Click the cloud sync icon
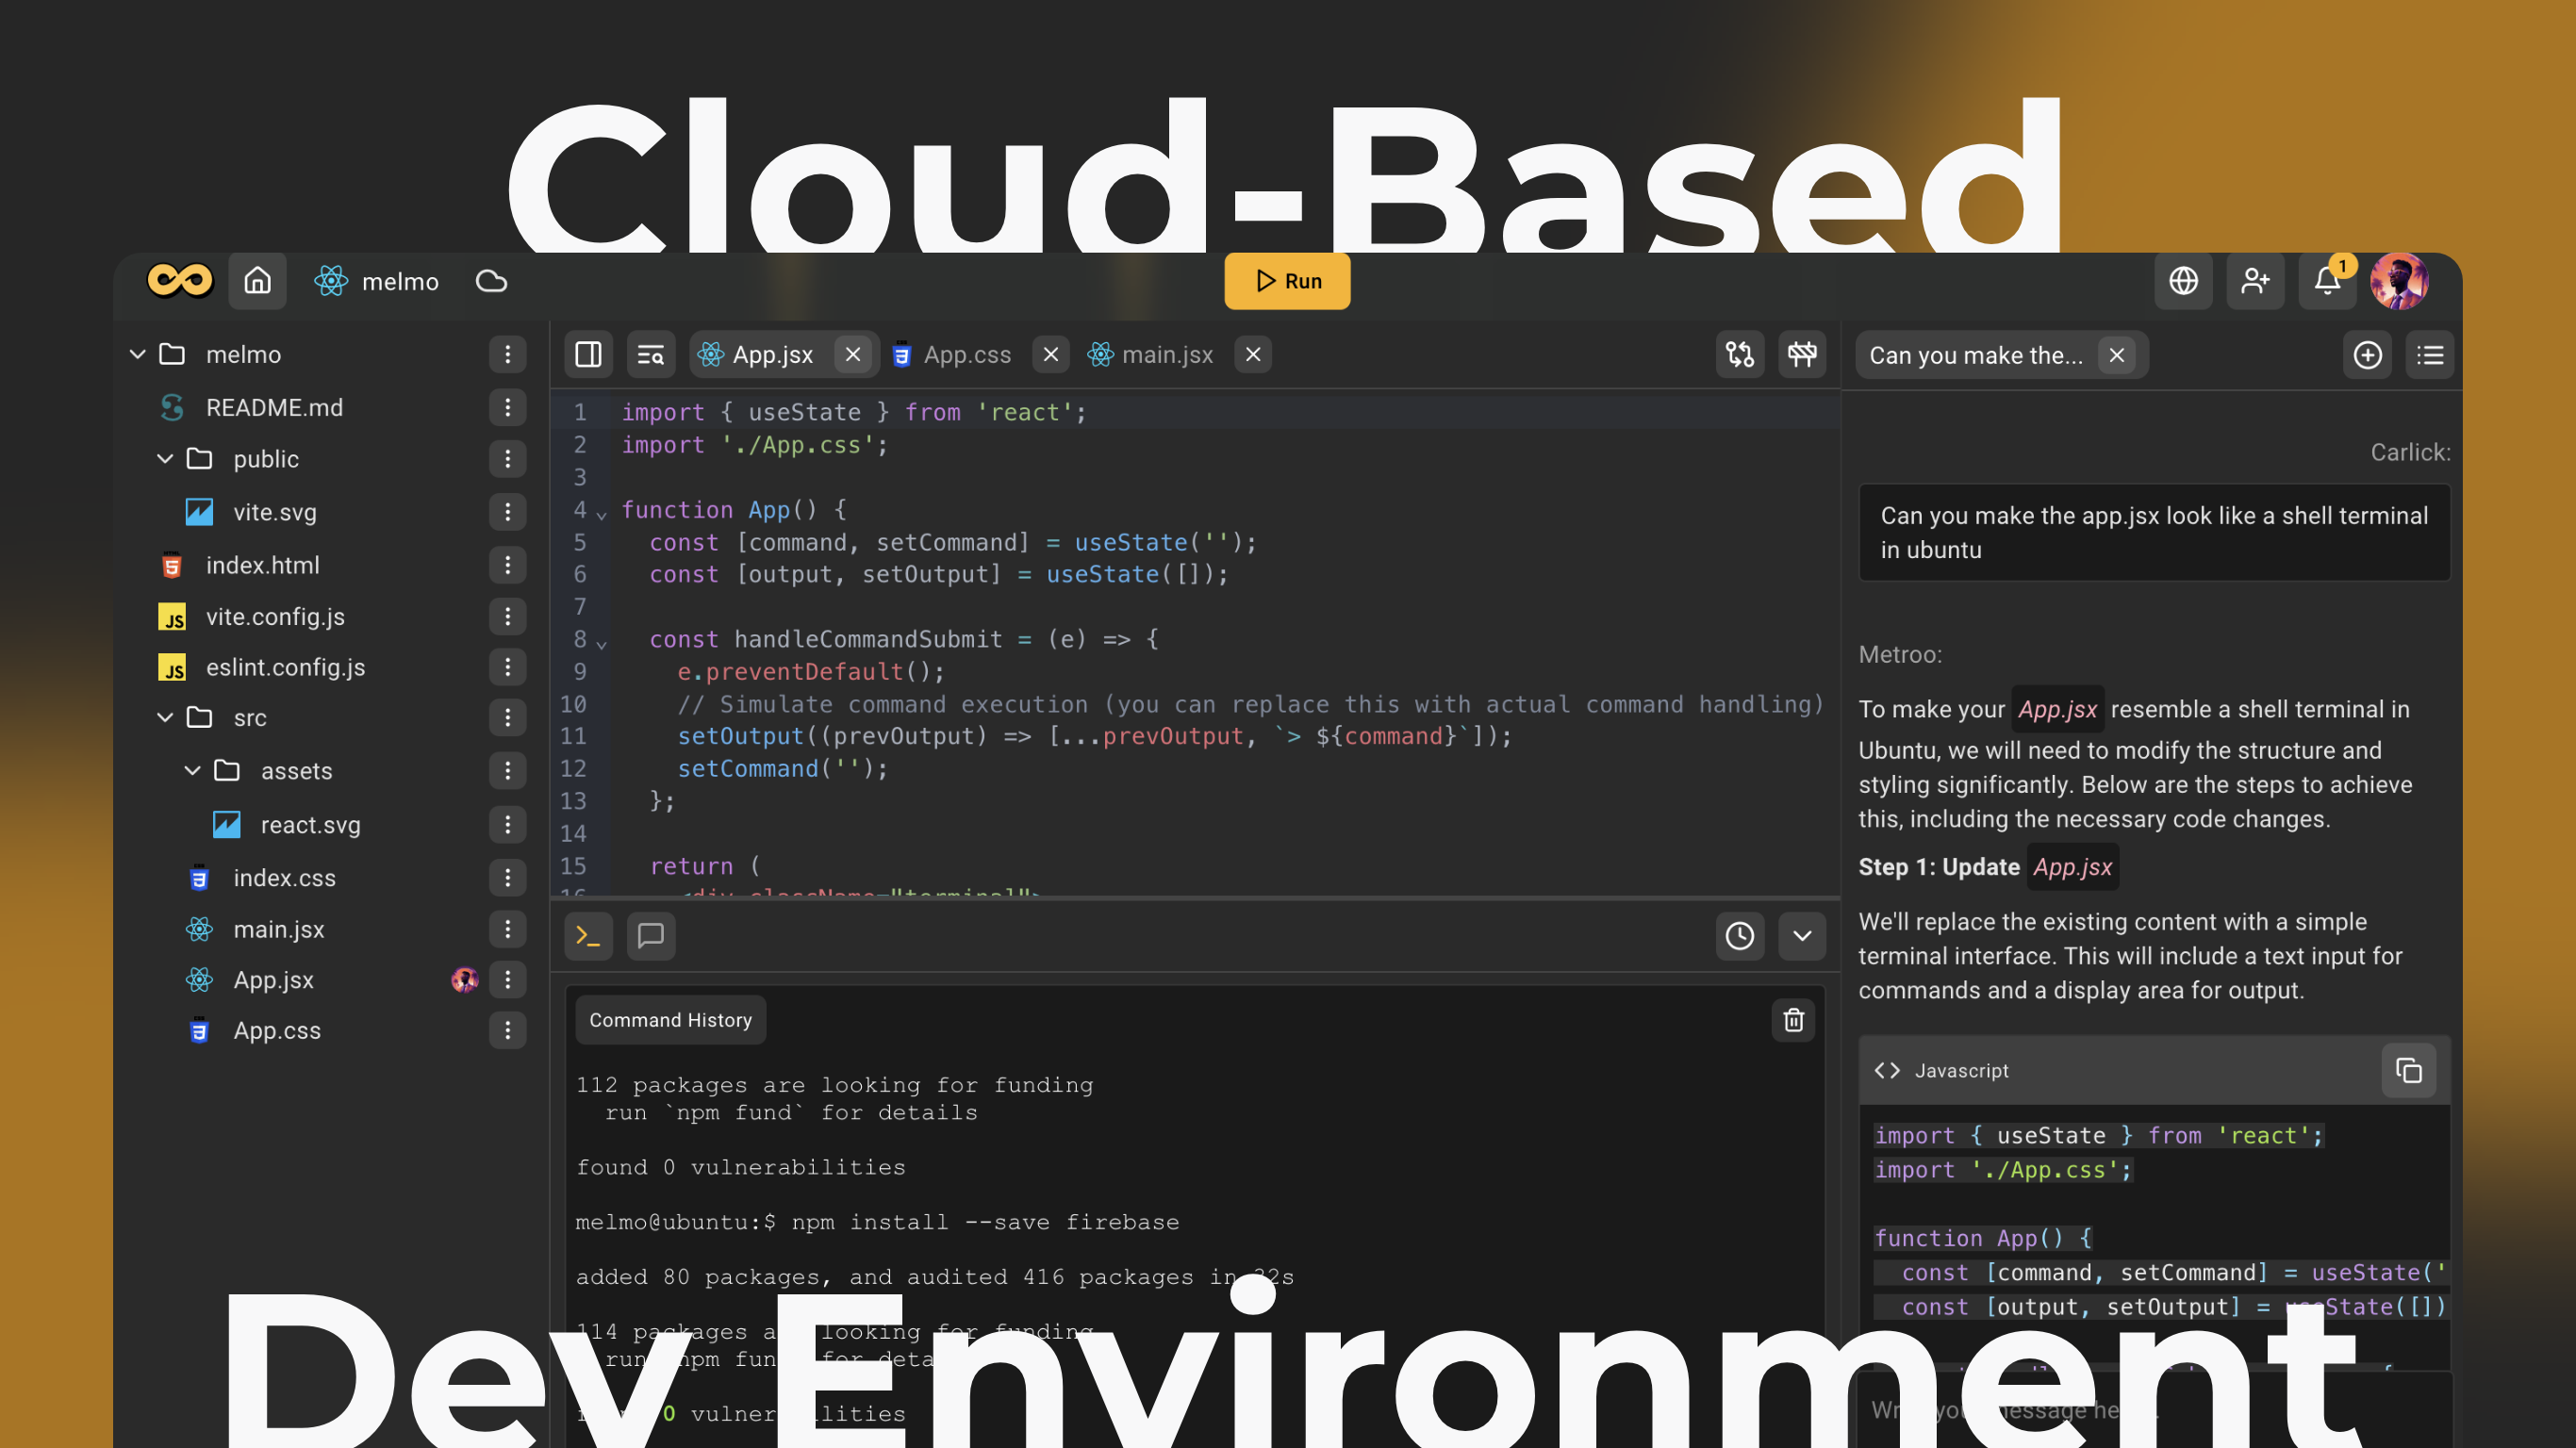 [491, 281]
